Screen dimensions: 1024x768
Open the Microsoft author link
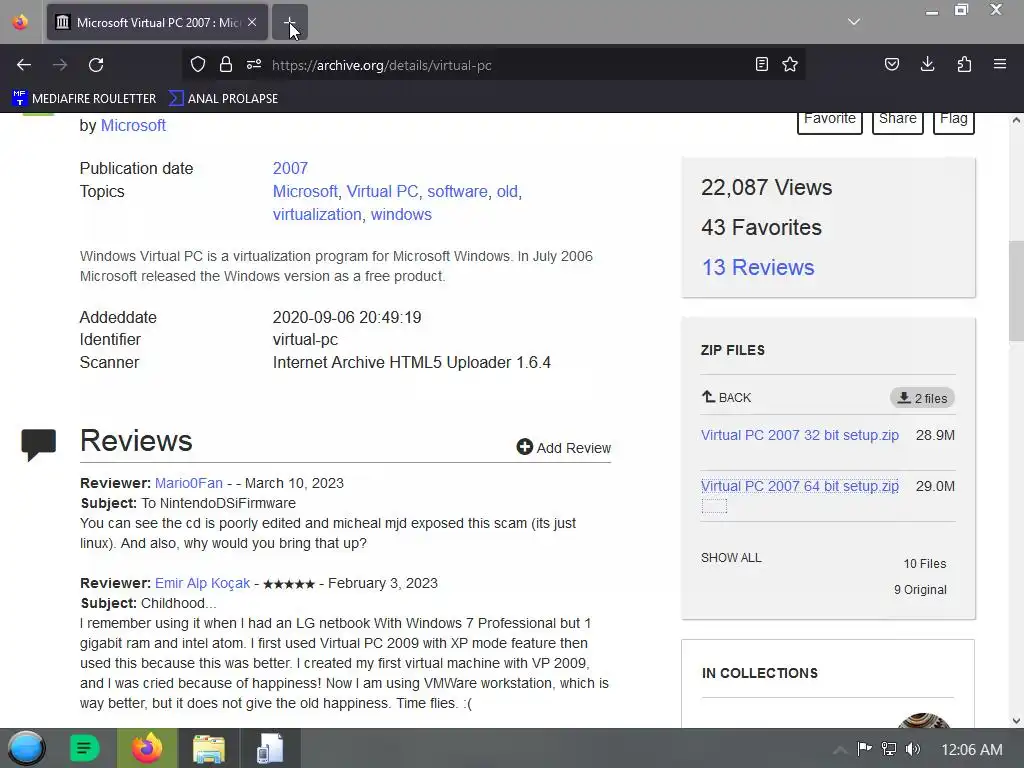pos(133,125)
